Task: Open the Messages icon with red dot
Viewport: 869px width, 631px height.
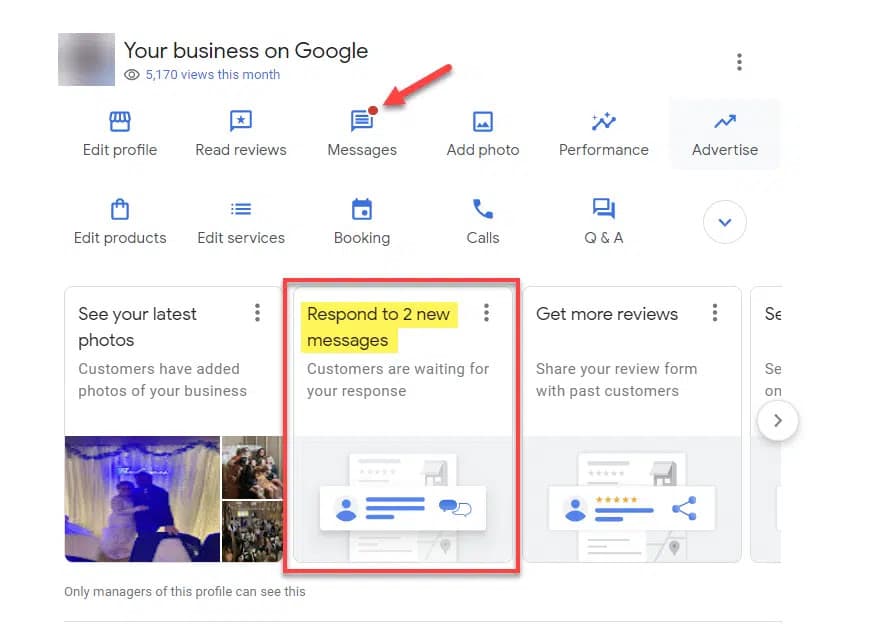Action: click(x=364, y=119)
